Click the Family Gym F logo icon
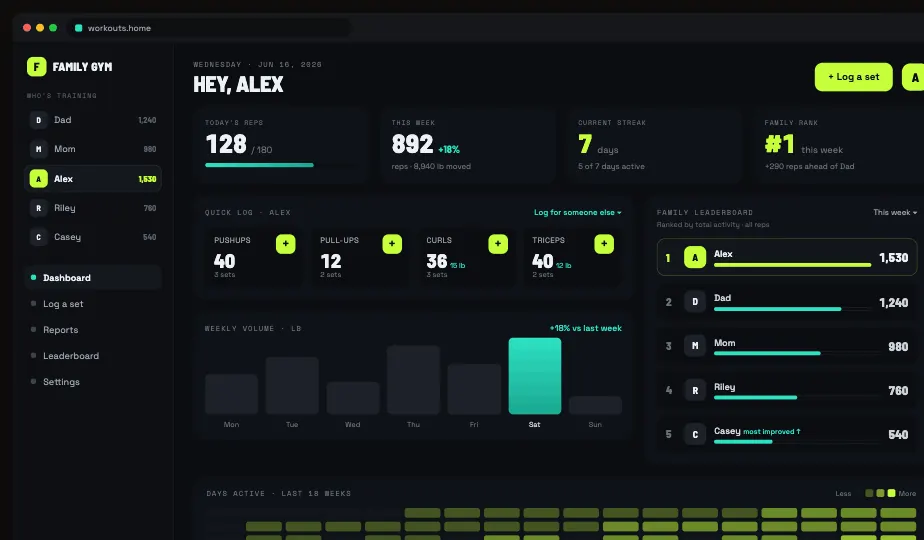 (x=37, y=67)
